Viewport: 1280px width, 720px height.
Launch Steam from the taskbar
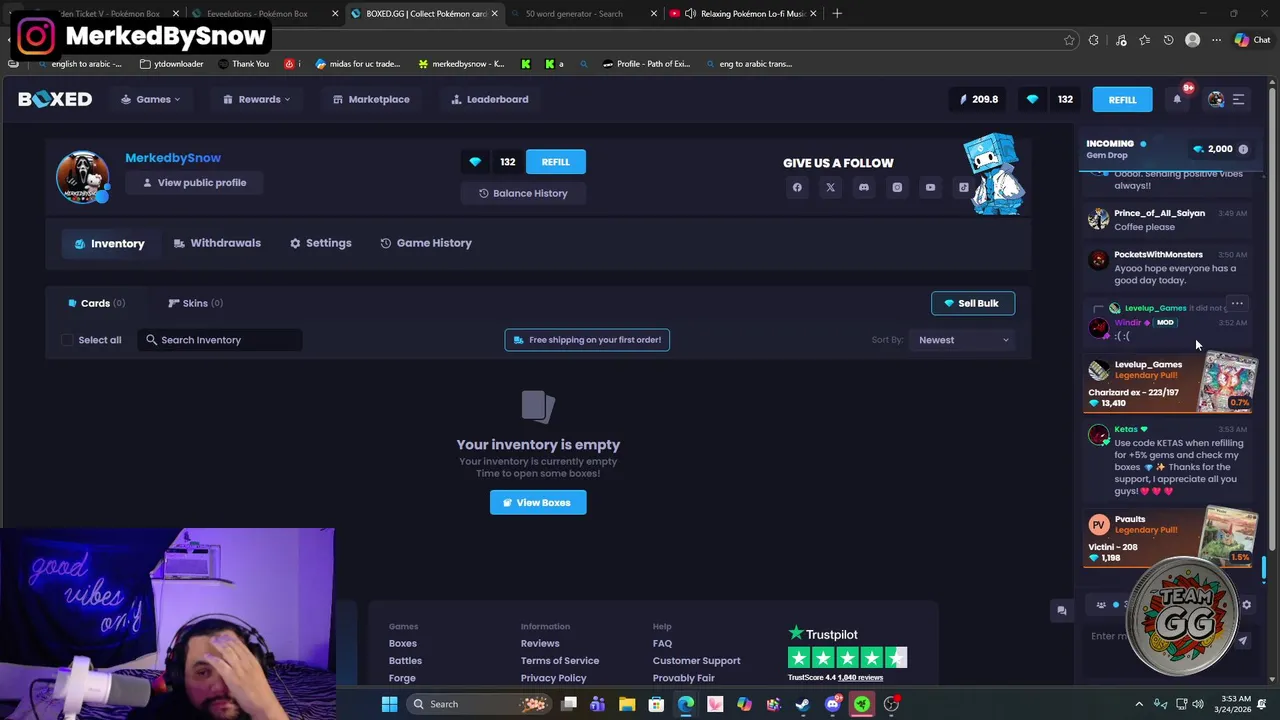pos(802,704)
